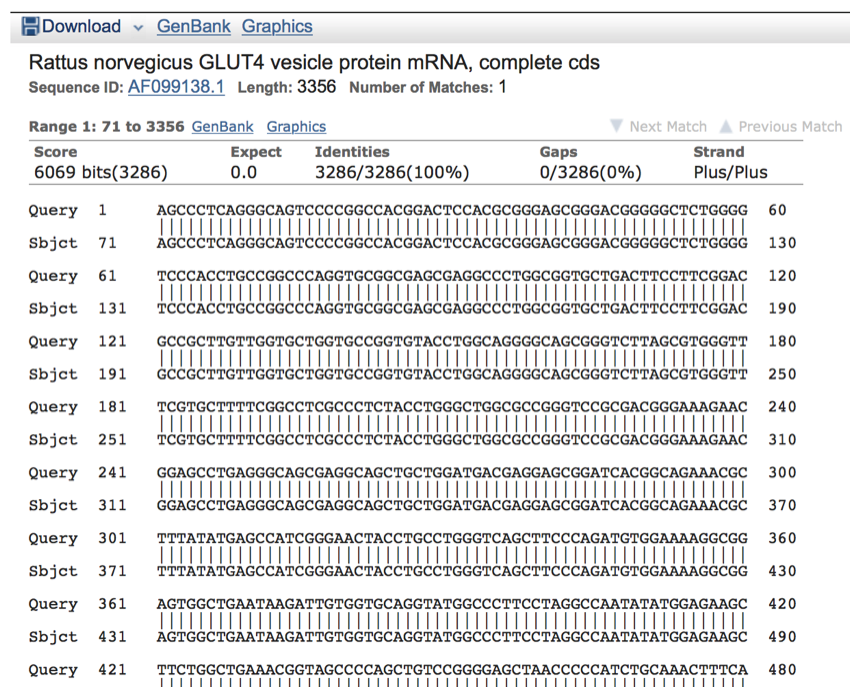
Task: Click the Download label in top bar
Action: (82, 27)
